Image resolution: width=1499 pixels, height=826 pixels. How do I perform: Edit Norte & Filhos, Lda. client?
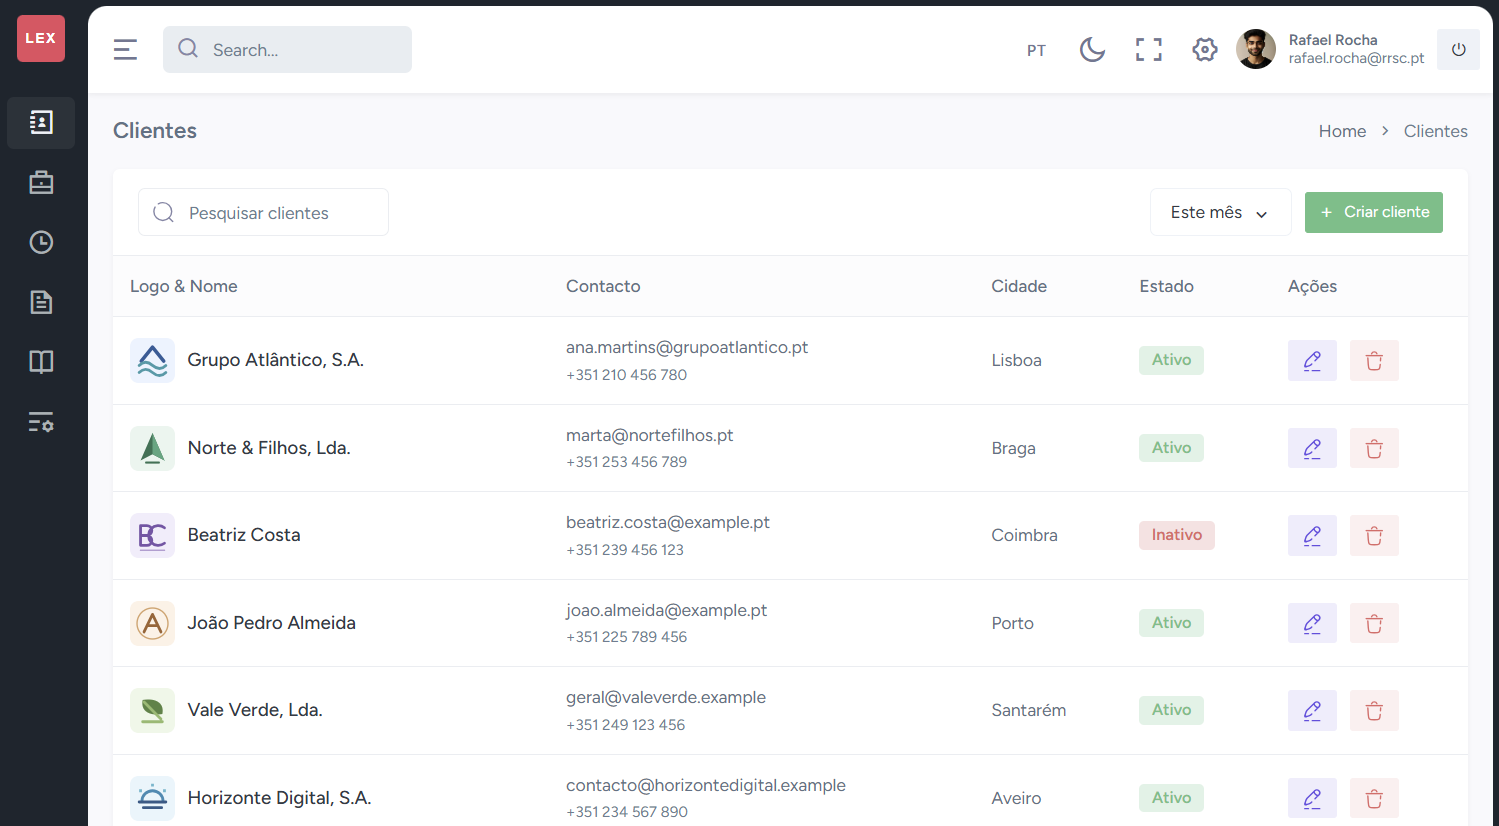[x=1312, y=448]
